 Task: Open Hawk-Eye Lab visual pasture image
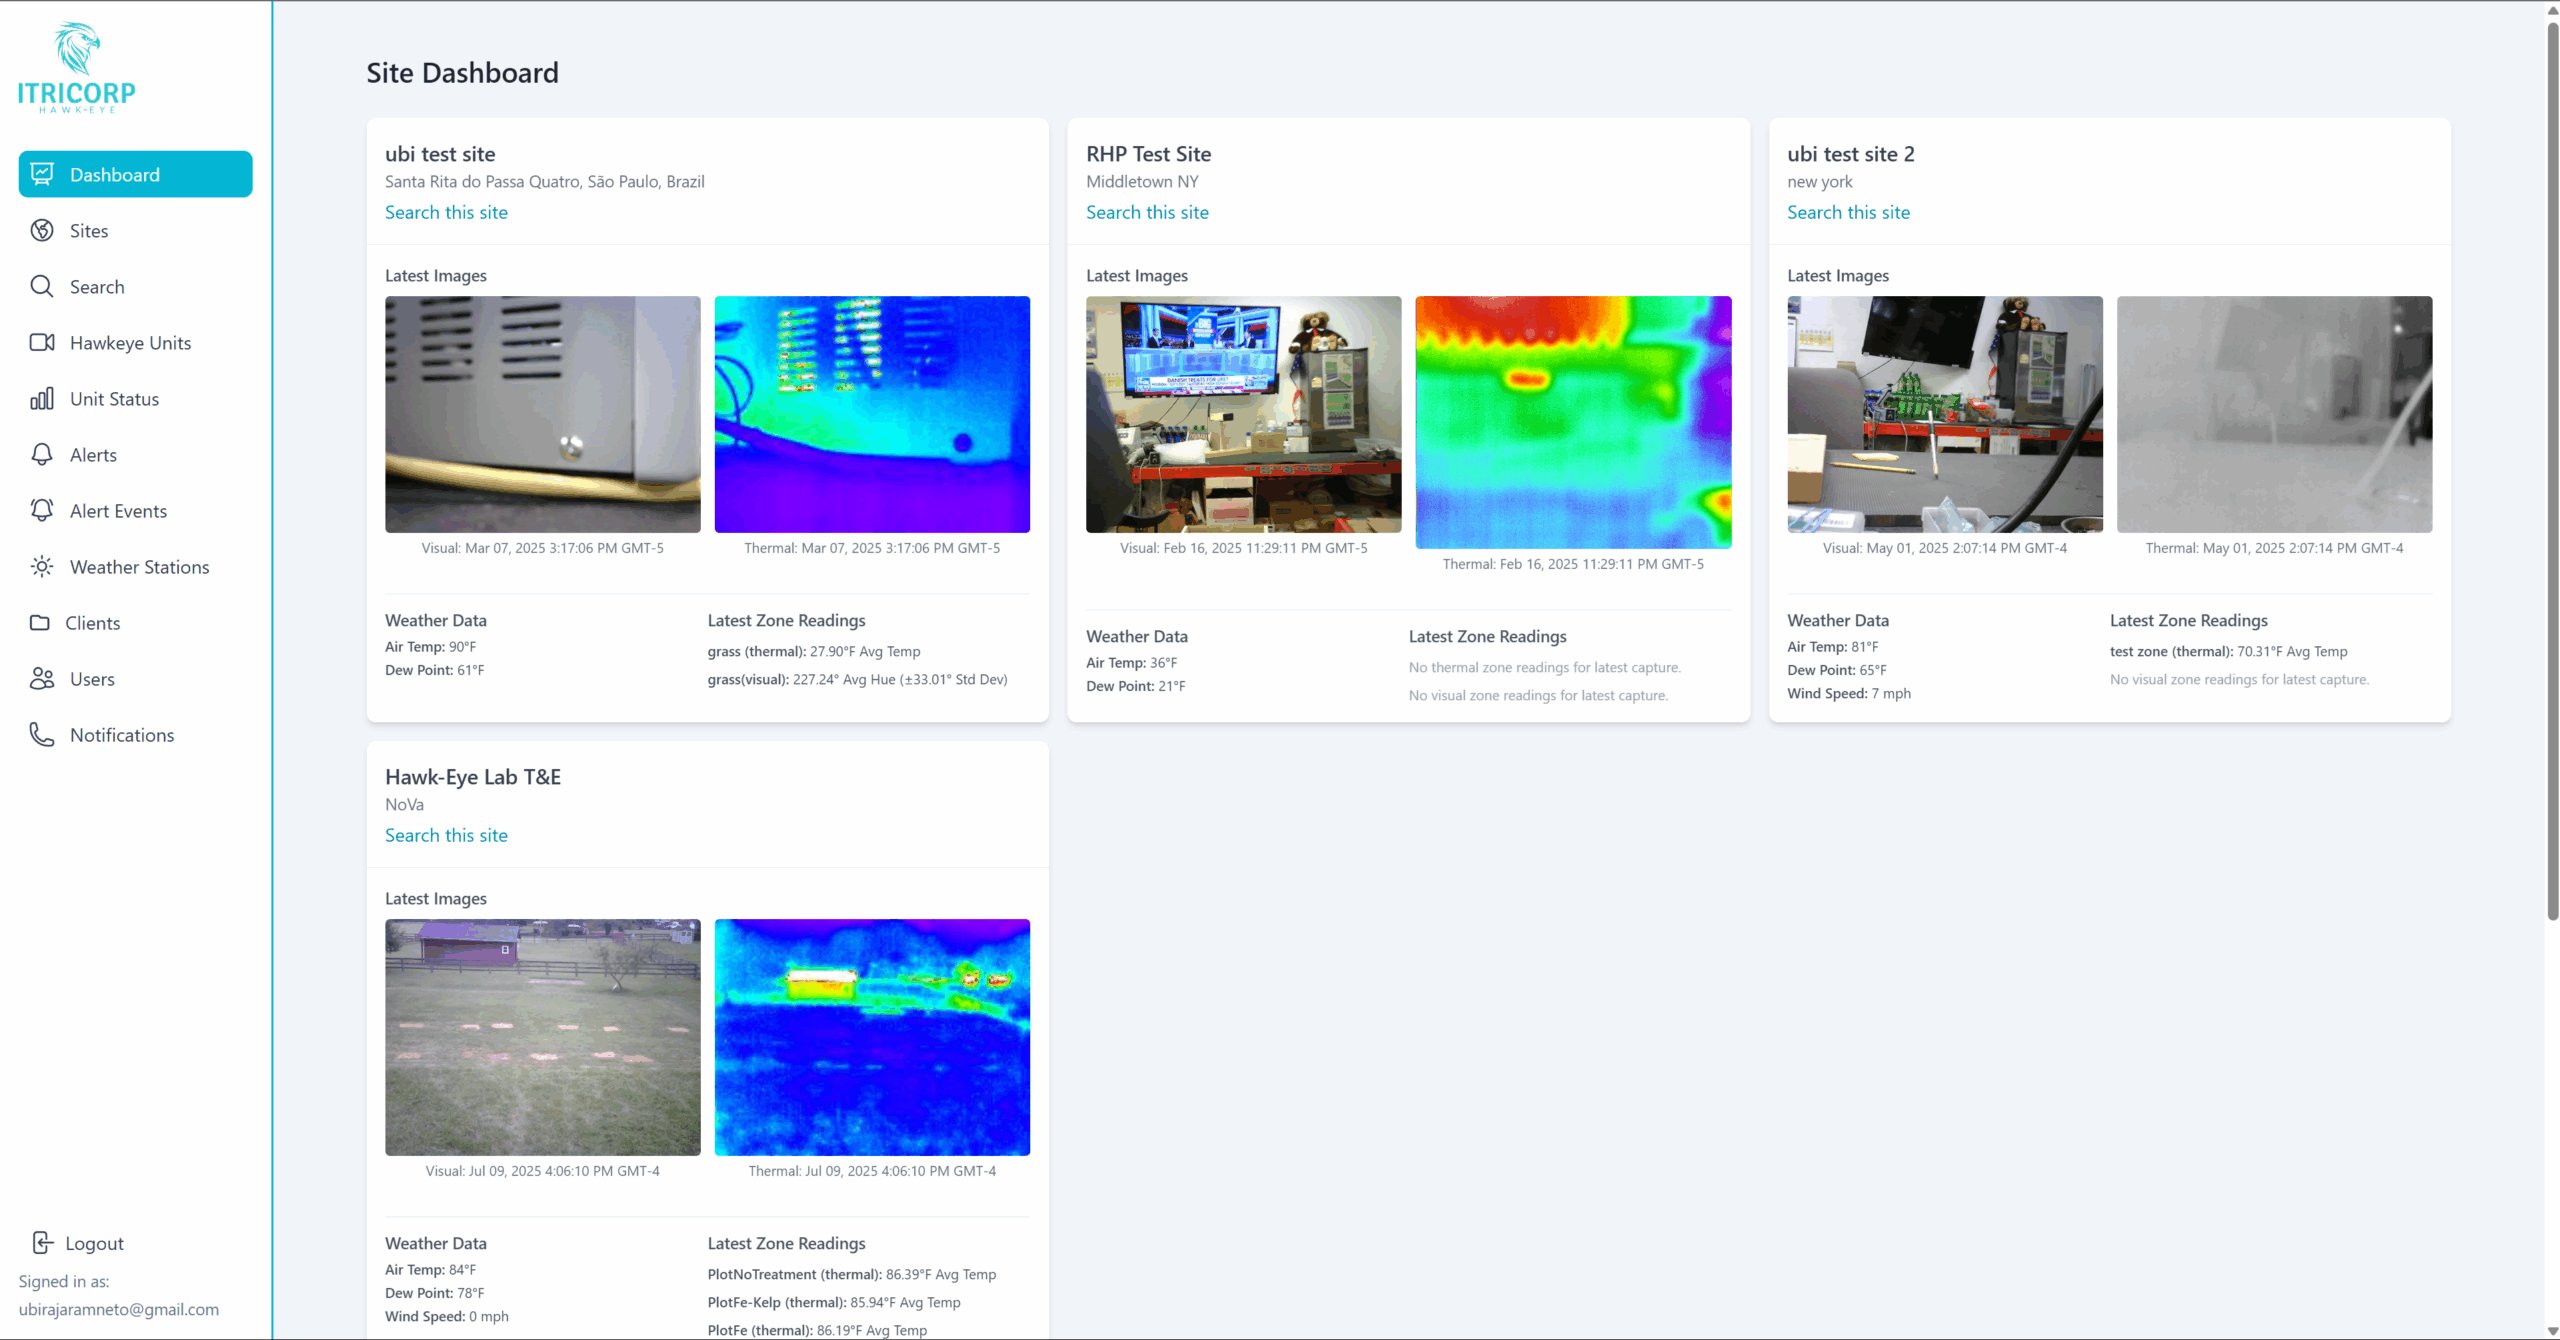tap(542, 1037)
